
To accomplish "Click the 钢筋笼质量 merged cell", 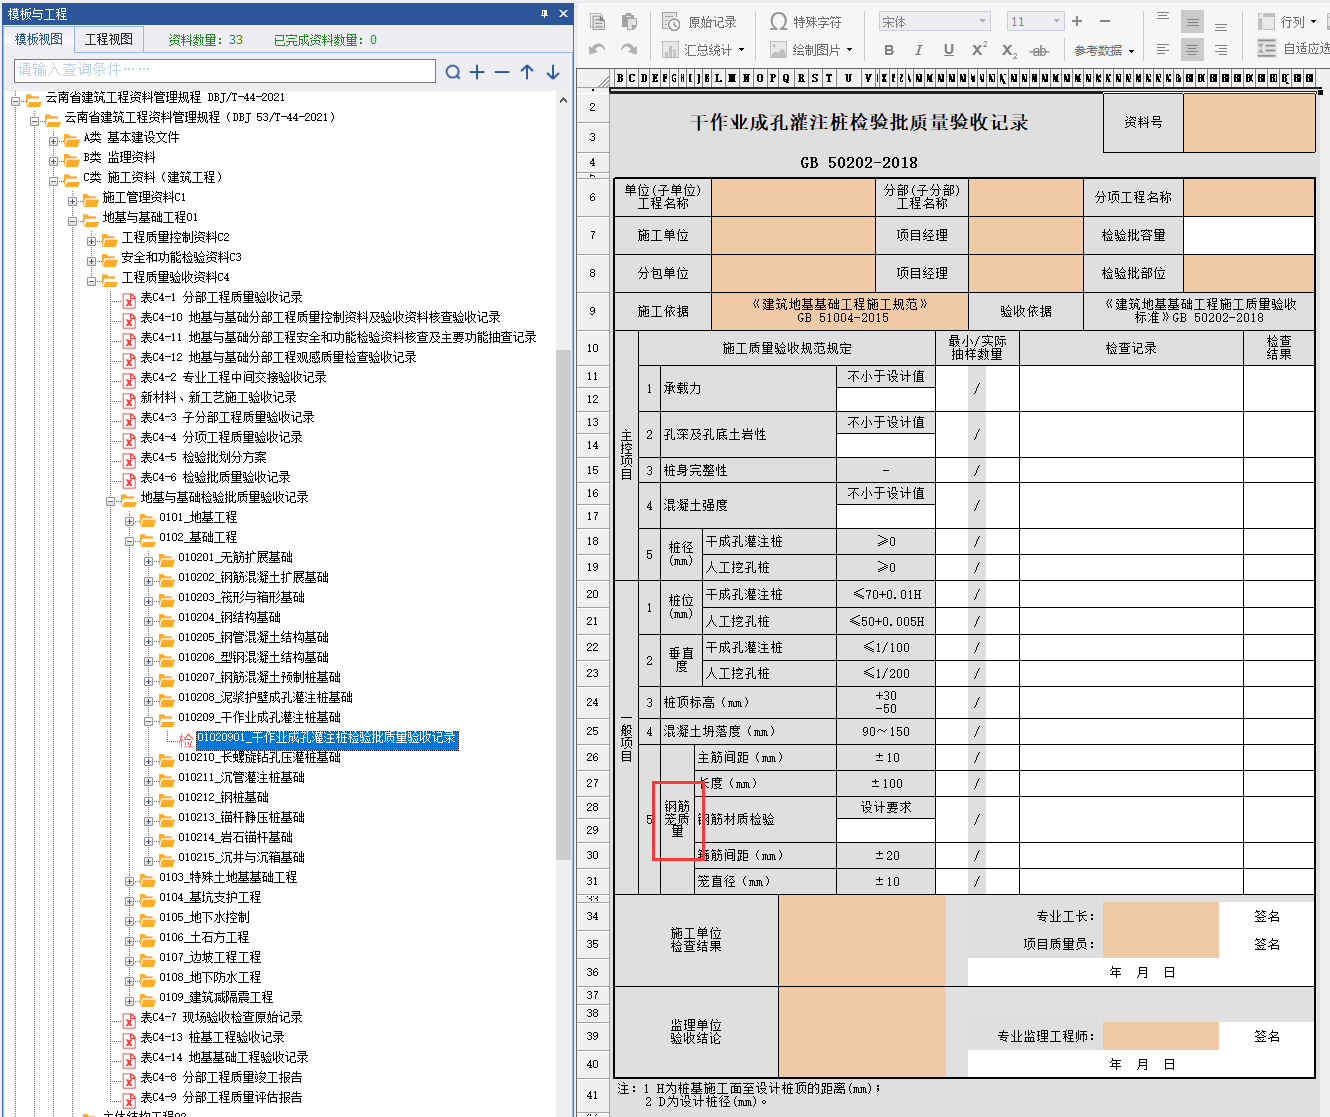I will [x=677, y=819].
